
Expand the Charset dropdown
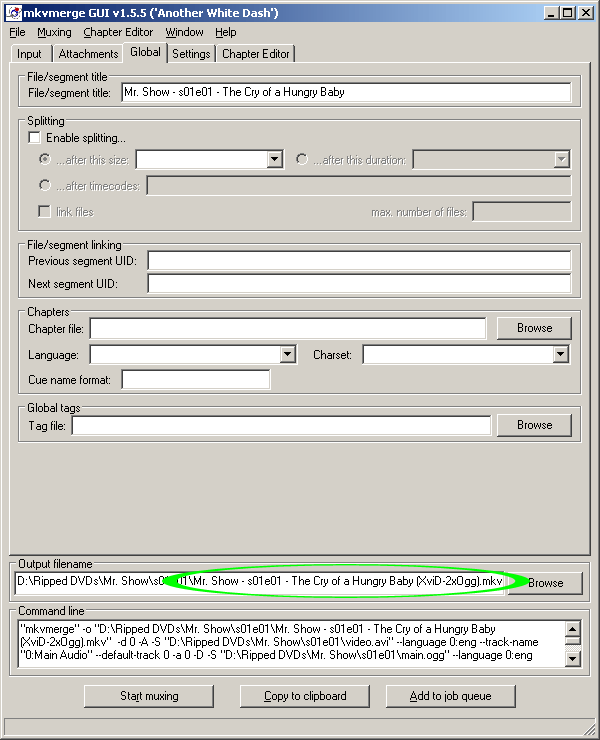point(560,354)
